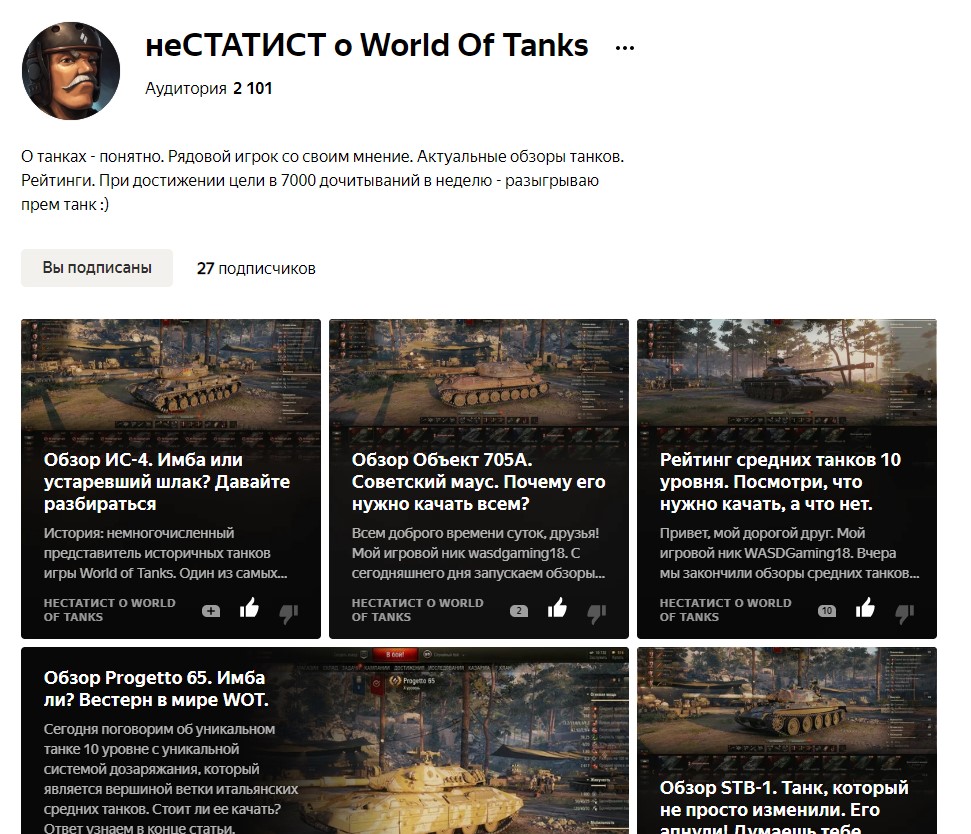The width and height of the screenshot is (971, 834).
Task: Like the ИС-4 review card
Action: coord(249,608)
